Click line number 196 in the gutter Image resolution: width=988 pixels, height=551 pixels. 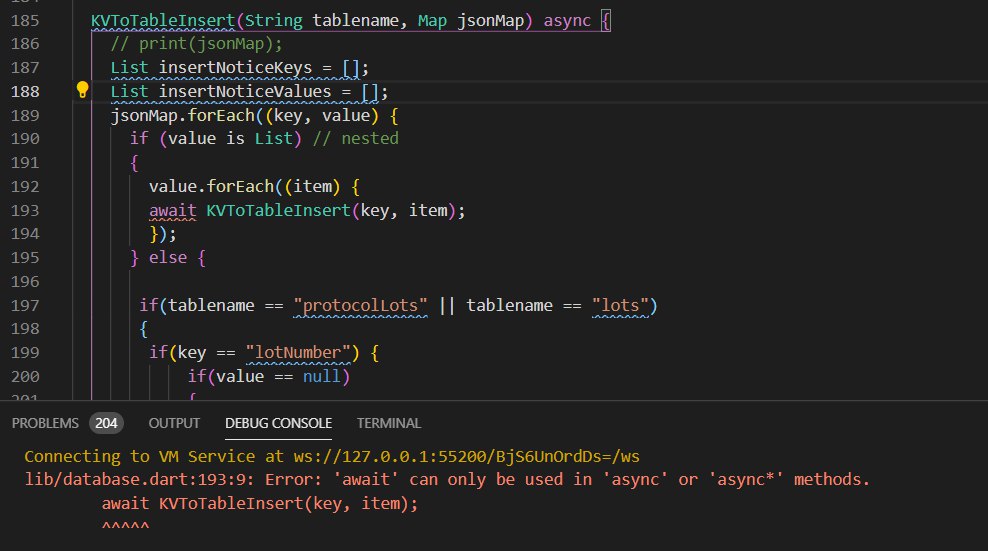click(x=25, y=282)
